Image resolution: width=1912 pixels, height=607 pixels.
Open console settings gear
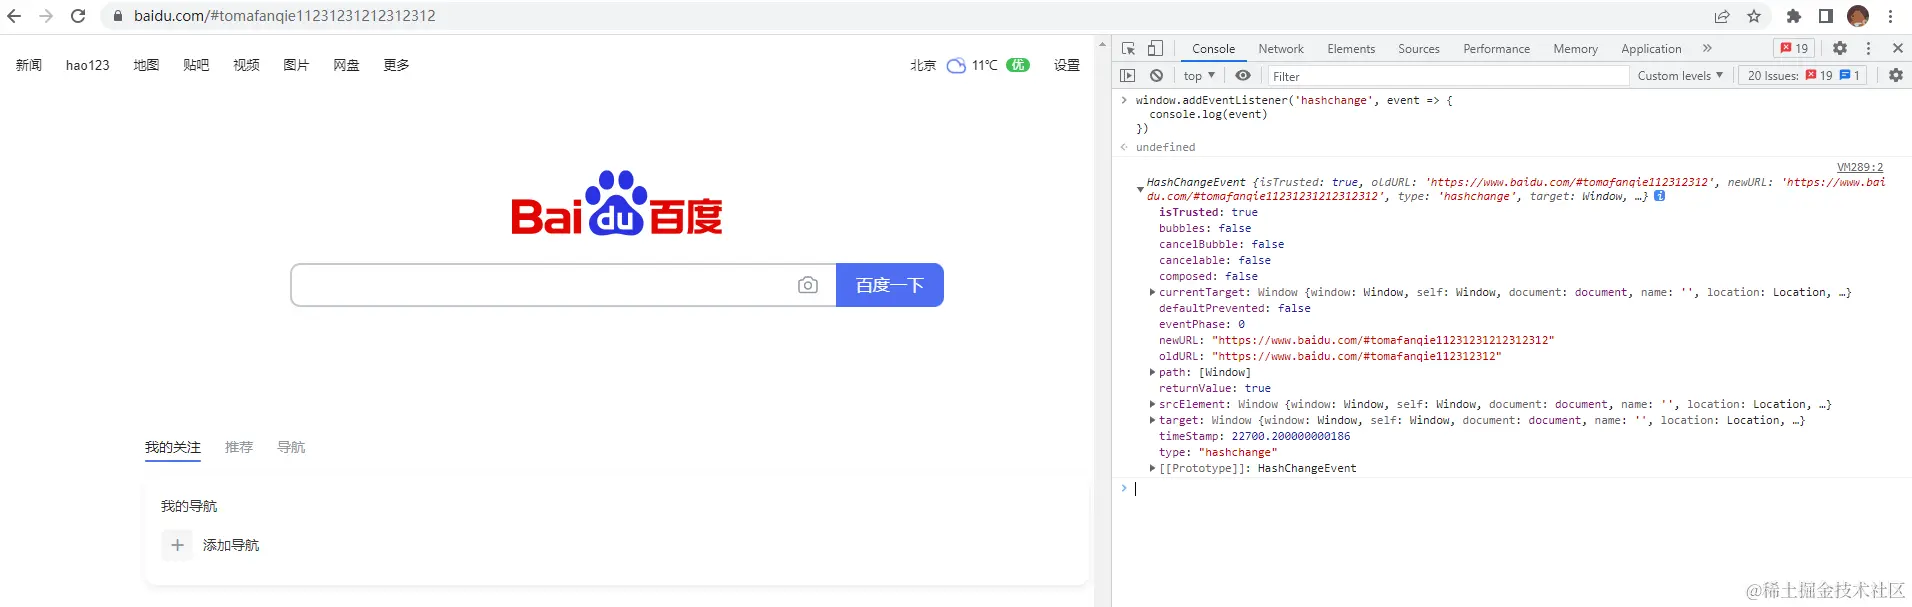pyautogui.click(x=1896, y=76)
